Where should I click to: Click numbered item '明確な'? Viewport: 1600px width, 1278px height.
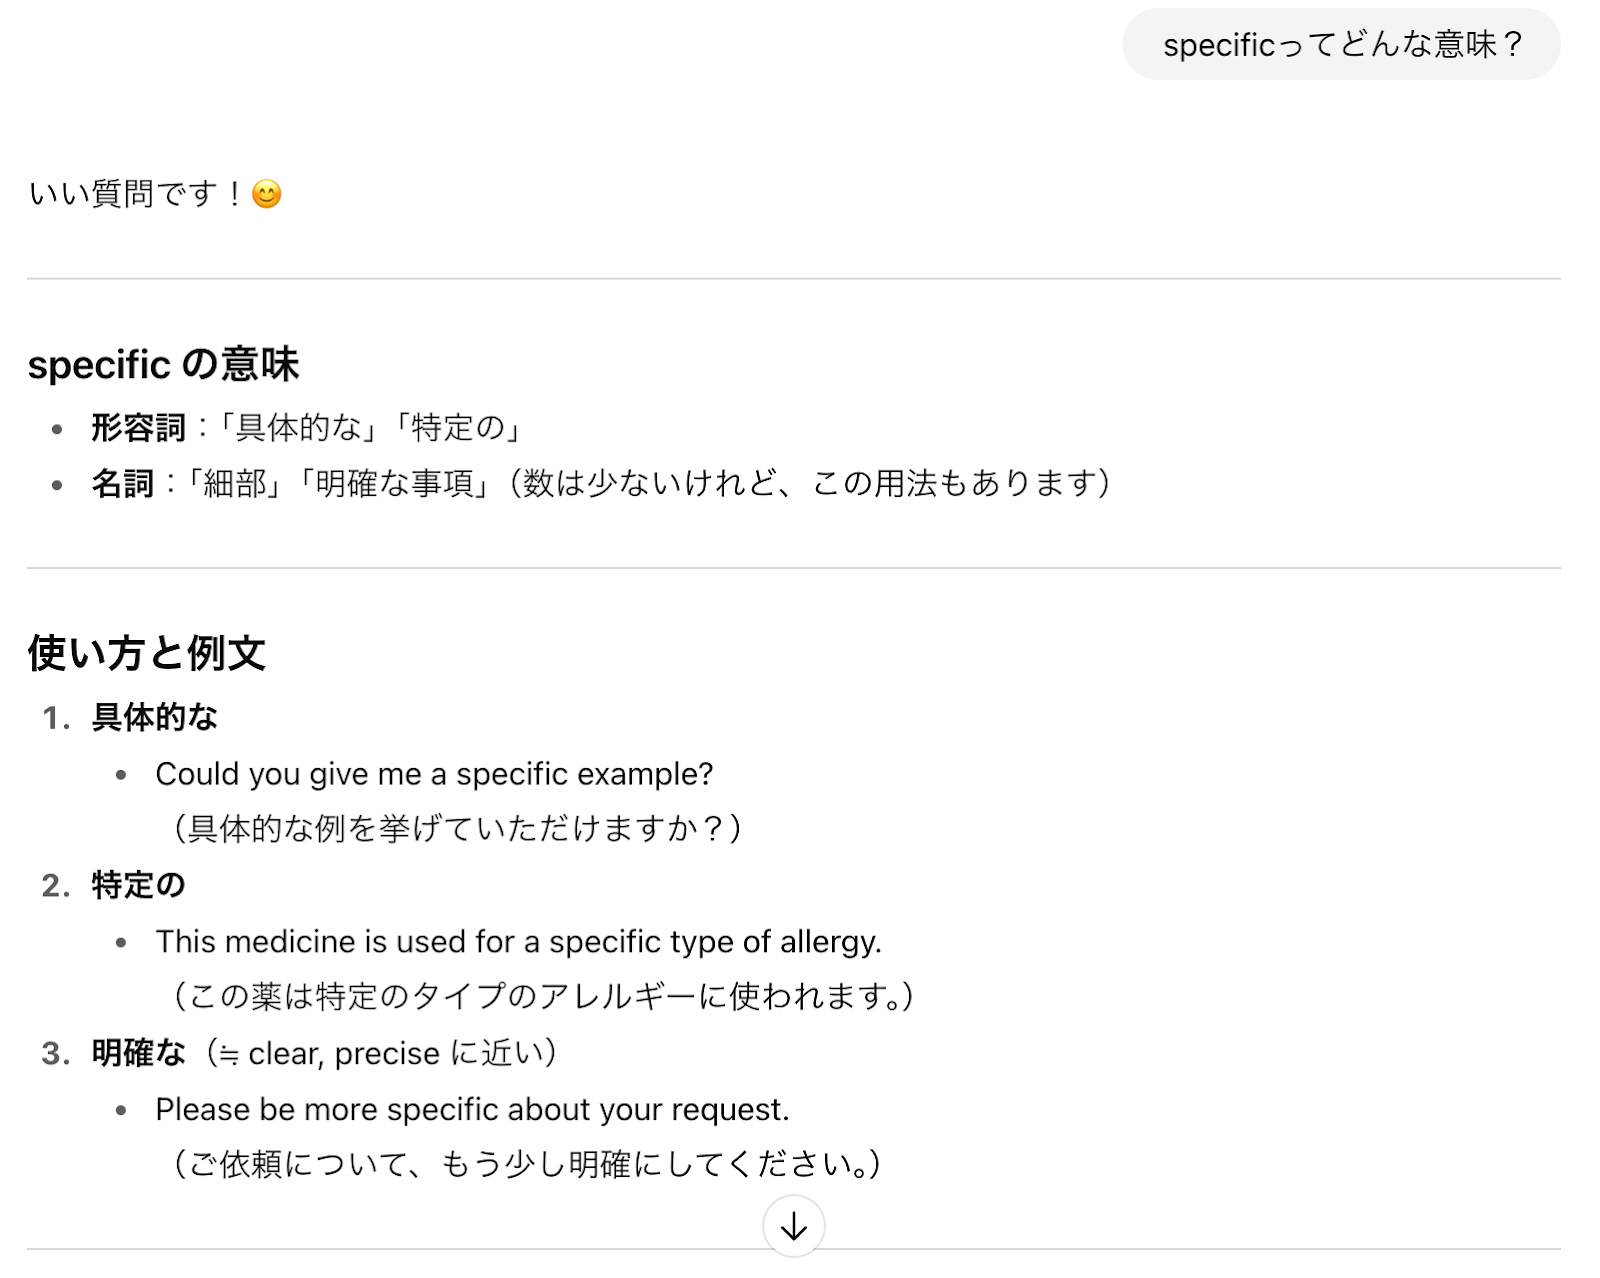coord(138,1053)
